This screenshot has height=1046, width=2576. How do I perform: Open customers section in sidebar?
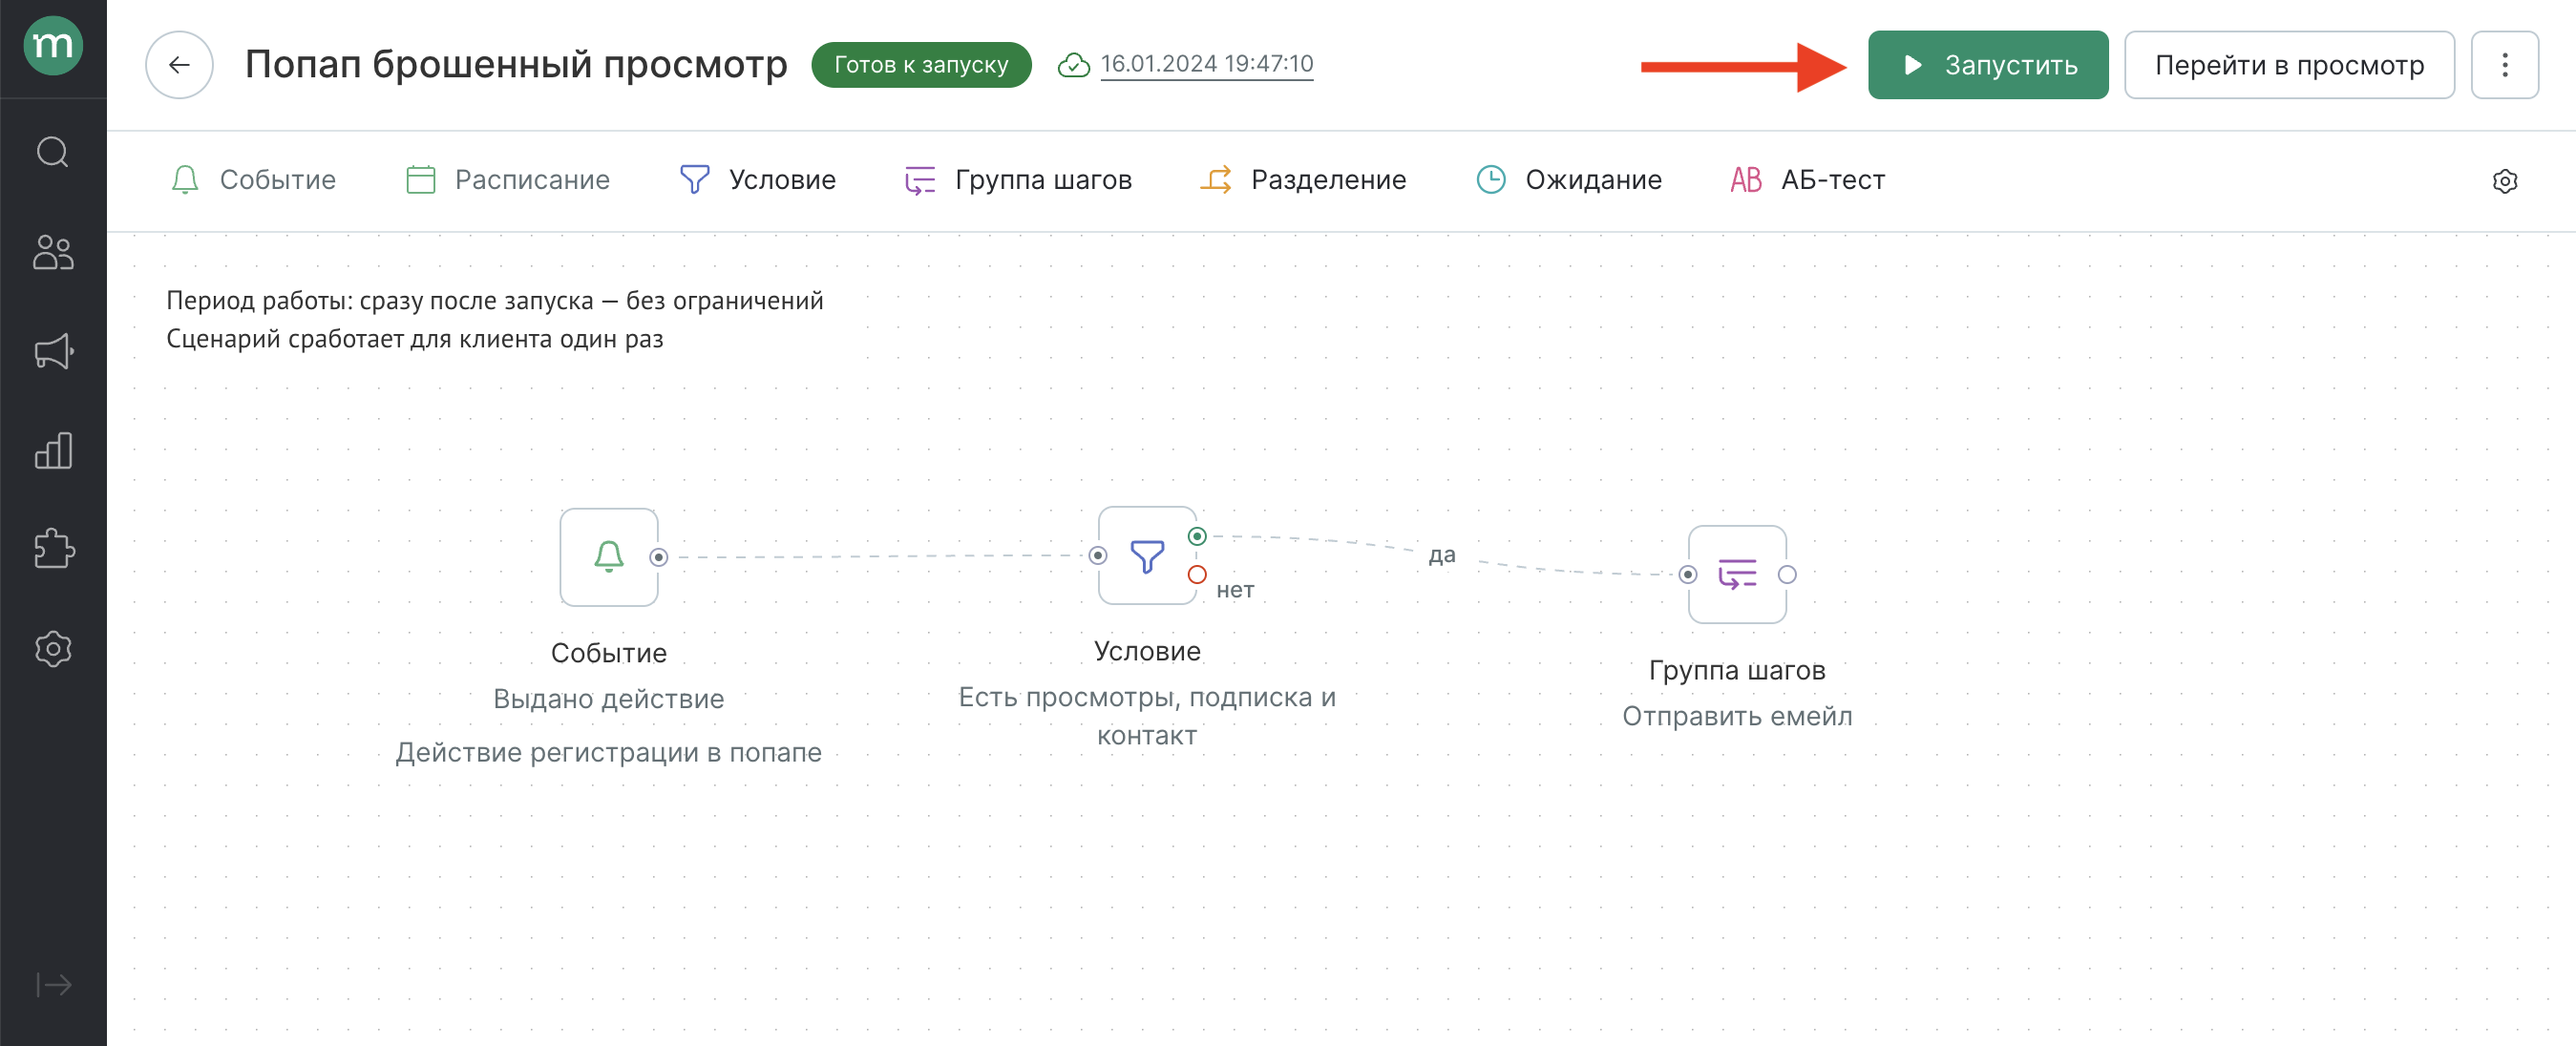(x=53, y=252)
